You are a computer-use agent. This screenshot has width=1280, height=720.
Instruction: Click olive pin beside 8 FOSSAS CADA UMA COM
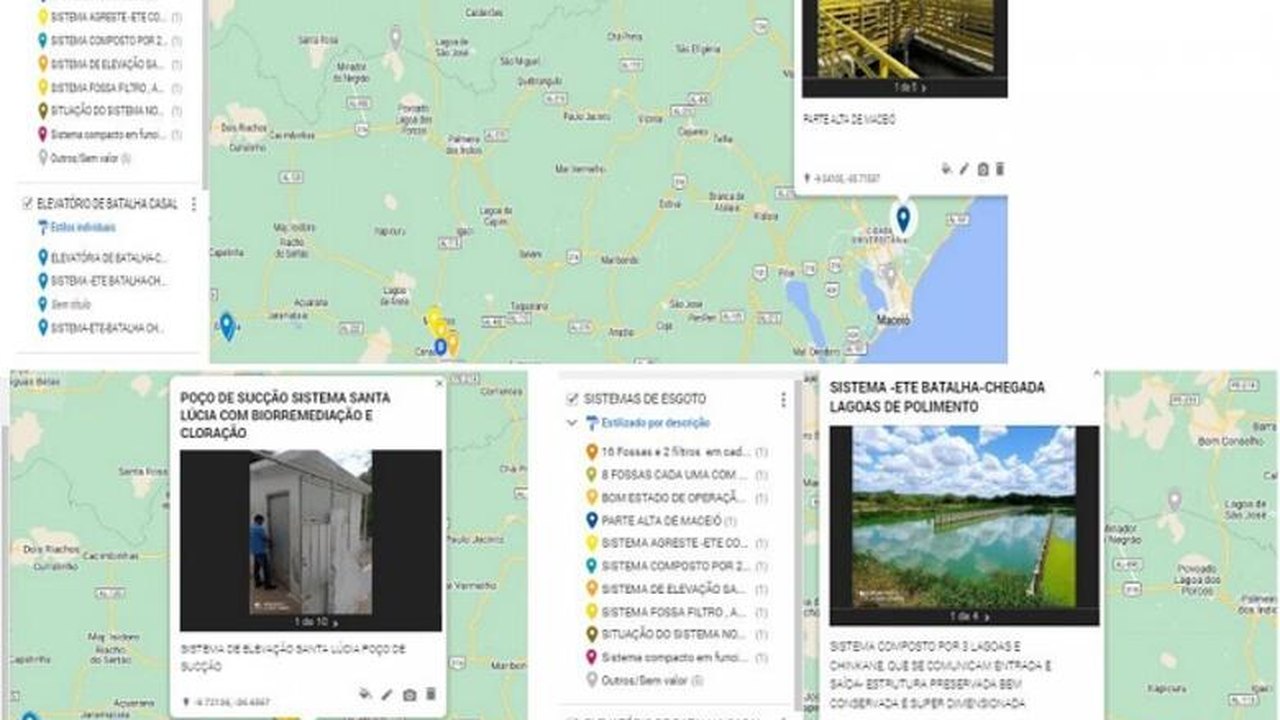[592, 475]
